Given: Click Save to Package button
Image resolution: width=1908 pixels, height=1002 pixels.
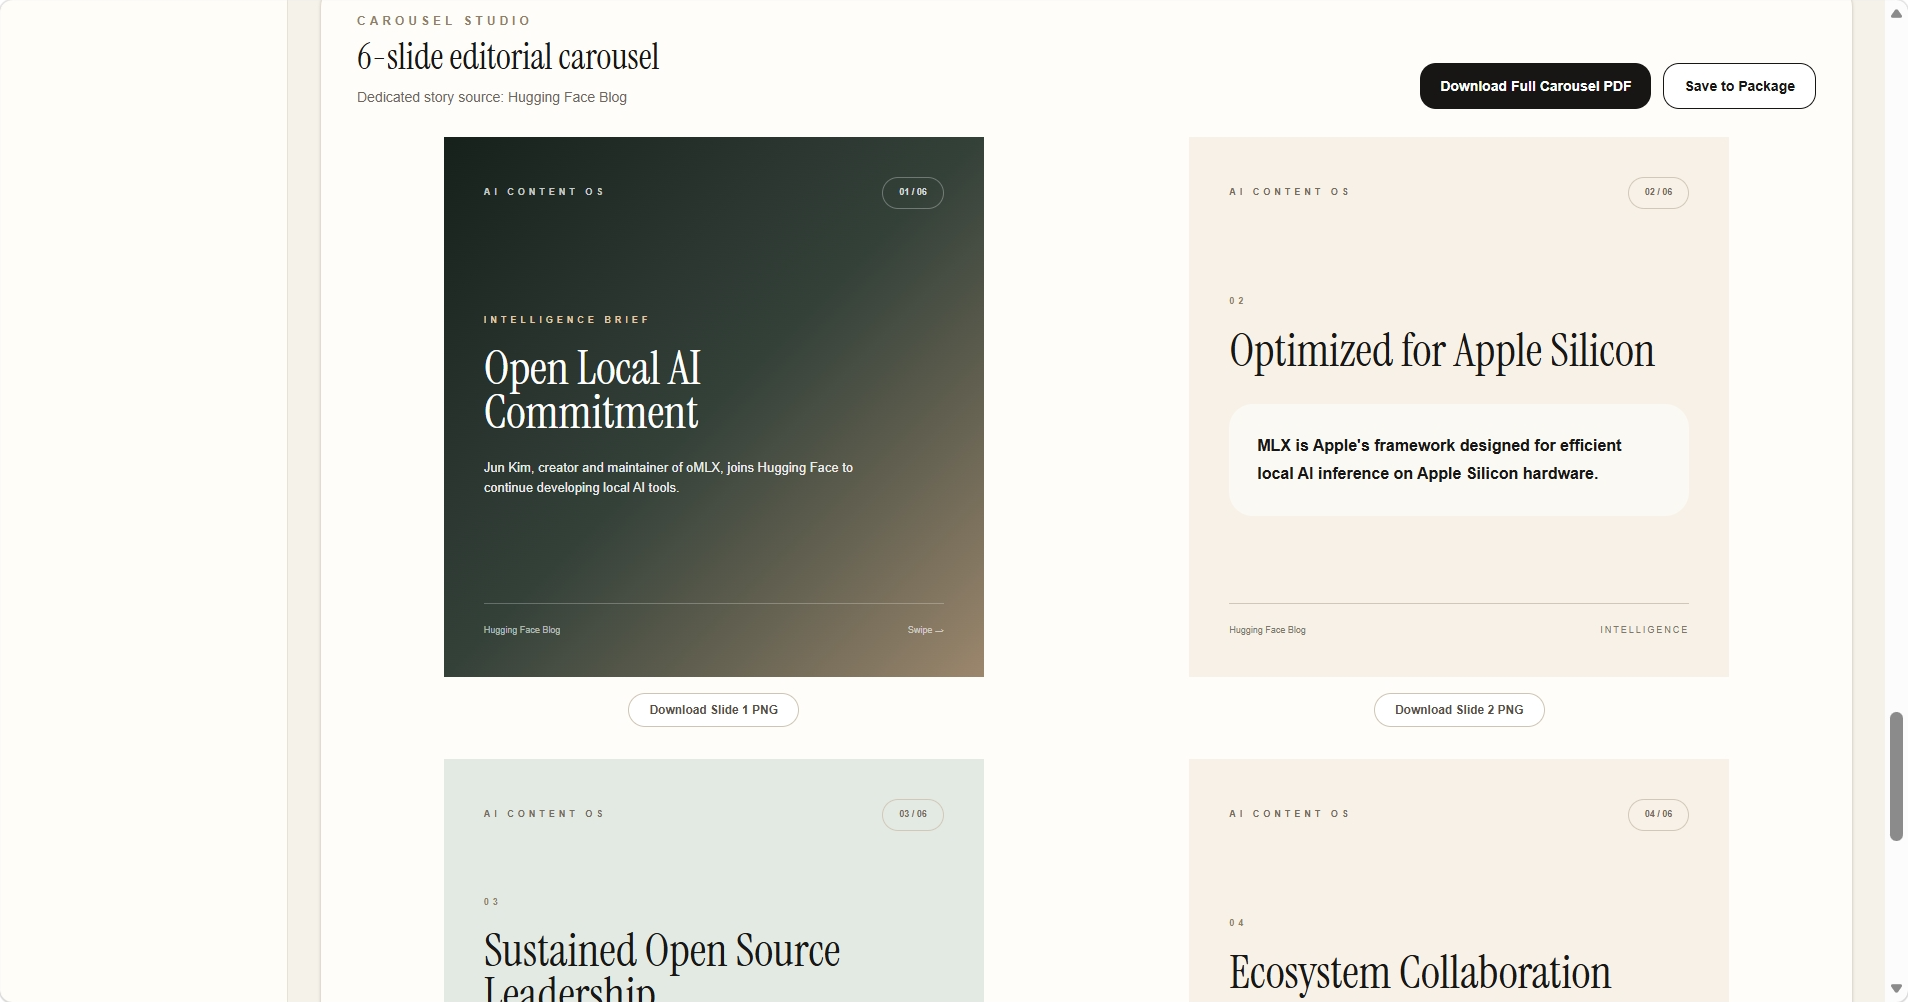Looking at the screenshot, I should tap(1739, 86).
